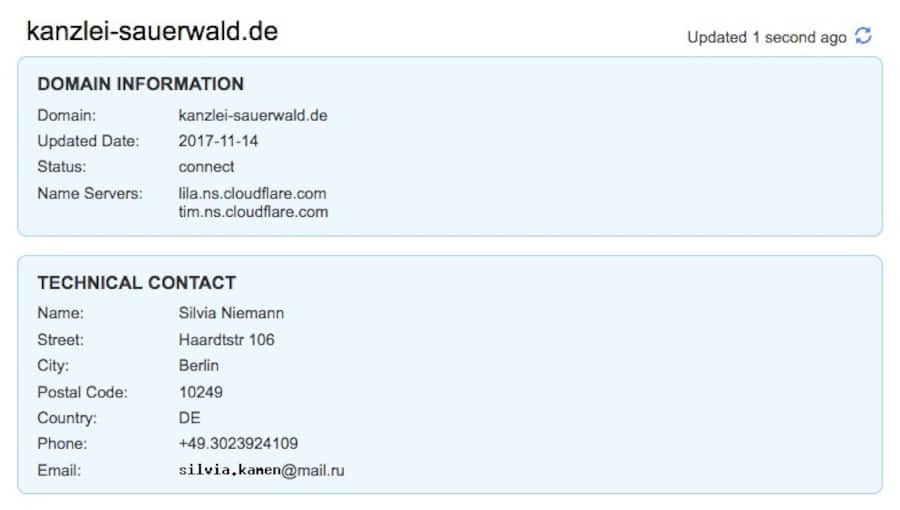Image resolution: width=900 pixels, height=510 pixels.
Task: Select the domain value kanzlei-sauerwald.de
Action: (253, 115)
